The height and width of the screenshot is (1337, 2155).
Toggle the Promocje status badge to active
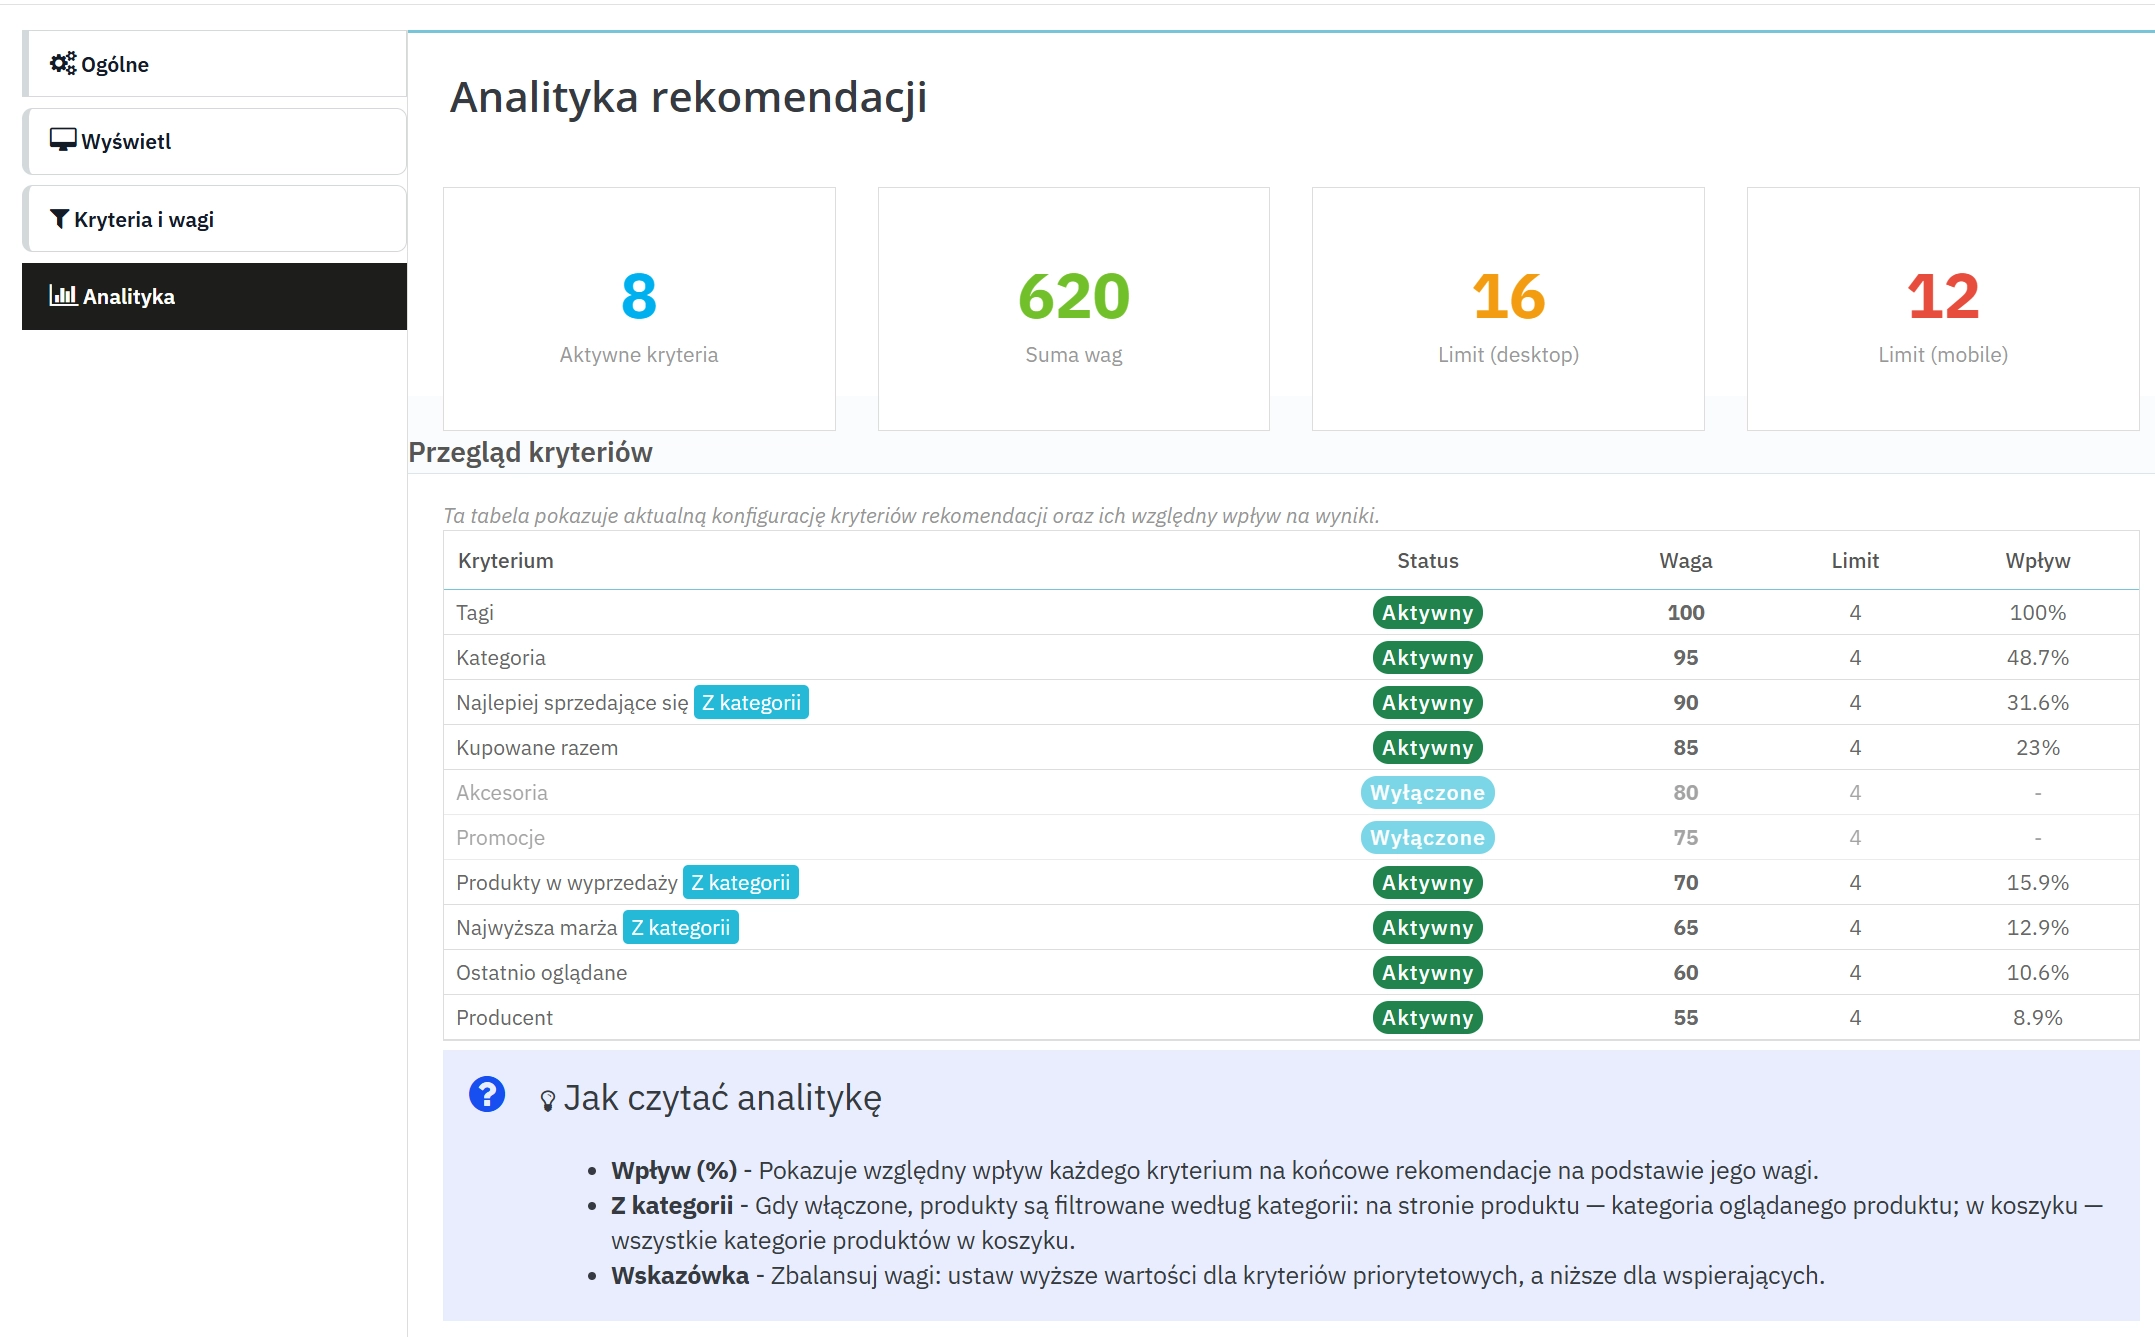point(1427,837)
